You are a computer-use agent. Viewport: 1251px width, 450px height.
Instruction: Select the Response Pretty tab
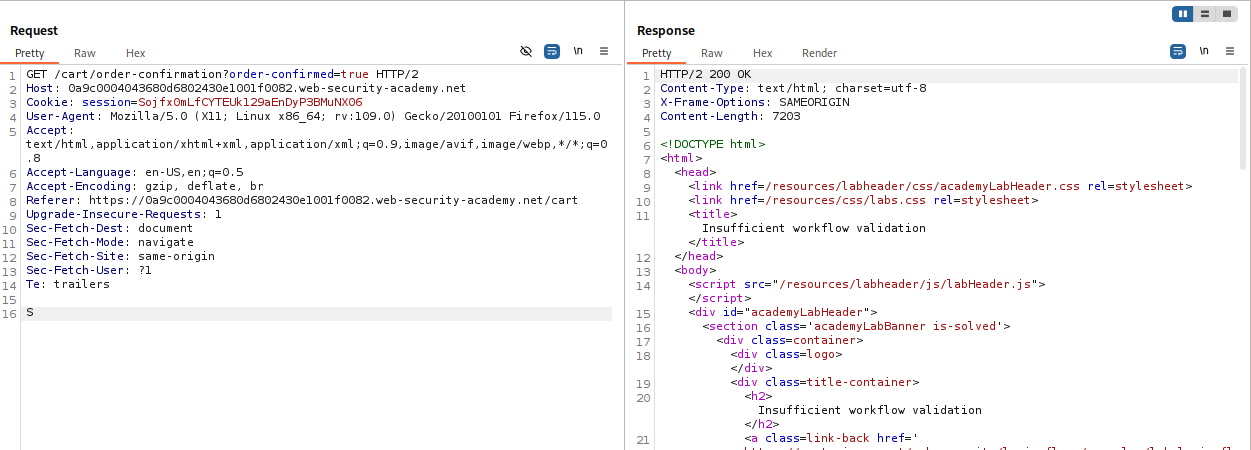point(657,53)
